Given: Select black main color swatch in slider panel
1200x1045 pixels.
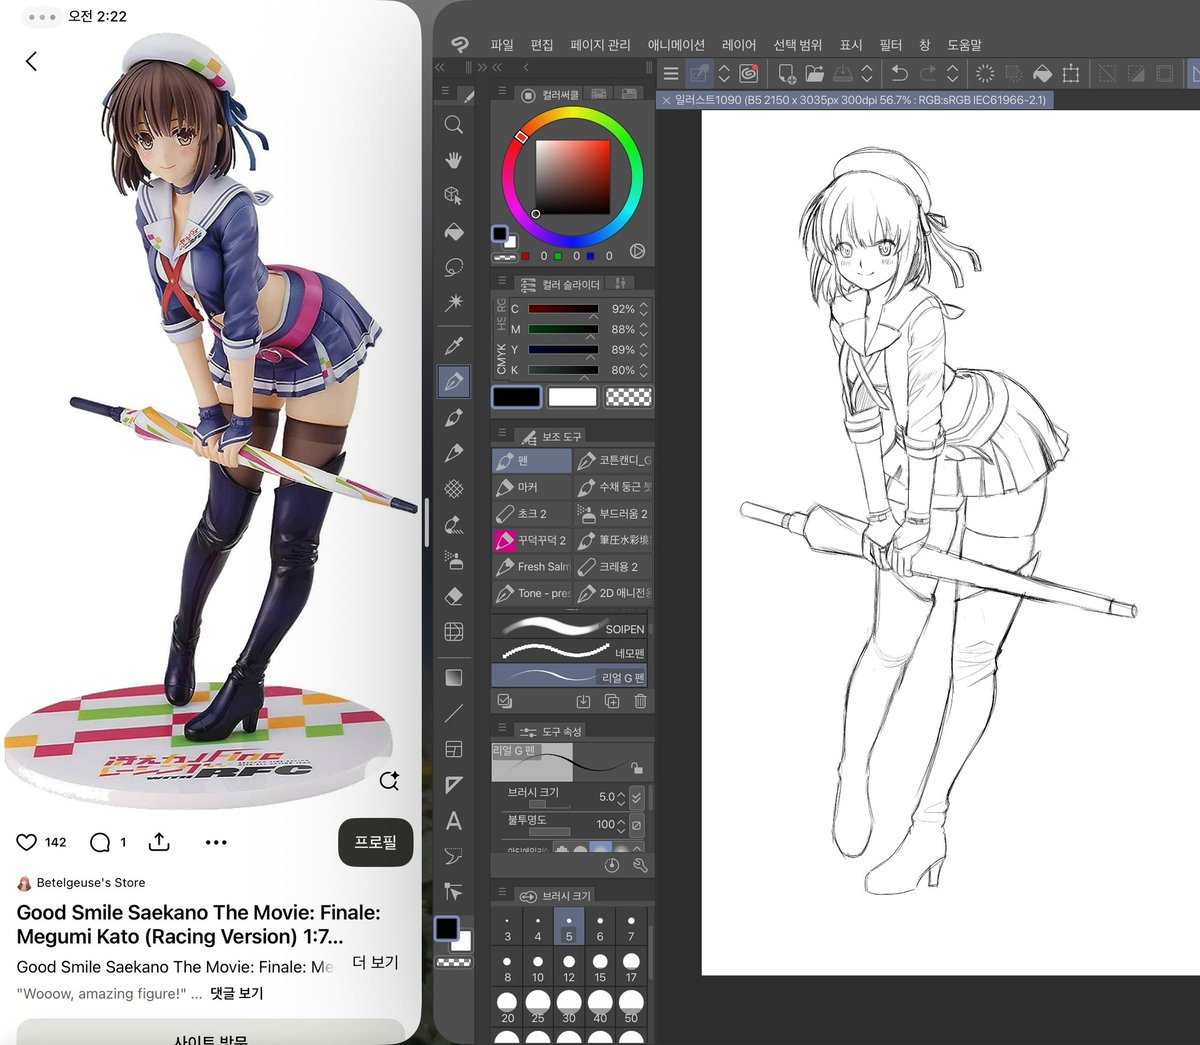Looking at the screenshot, I should coord(517,397).
